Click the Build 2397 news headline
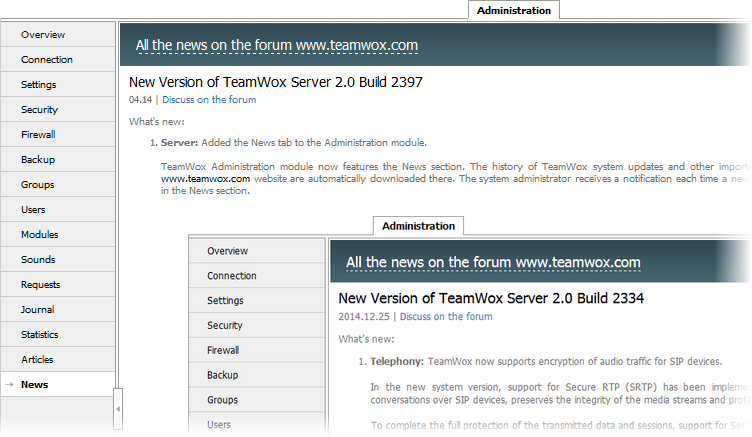This screenshot has width=752, height=437. point(276,82)
